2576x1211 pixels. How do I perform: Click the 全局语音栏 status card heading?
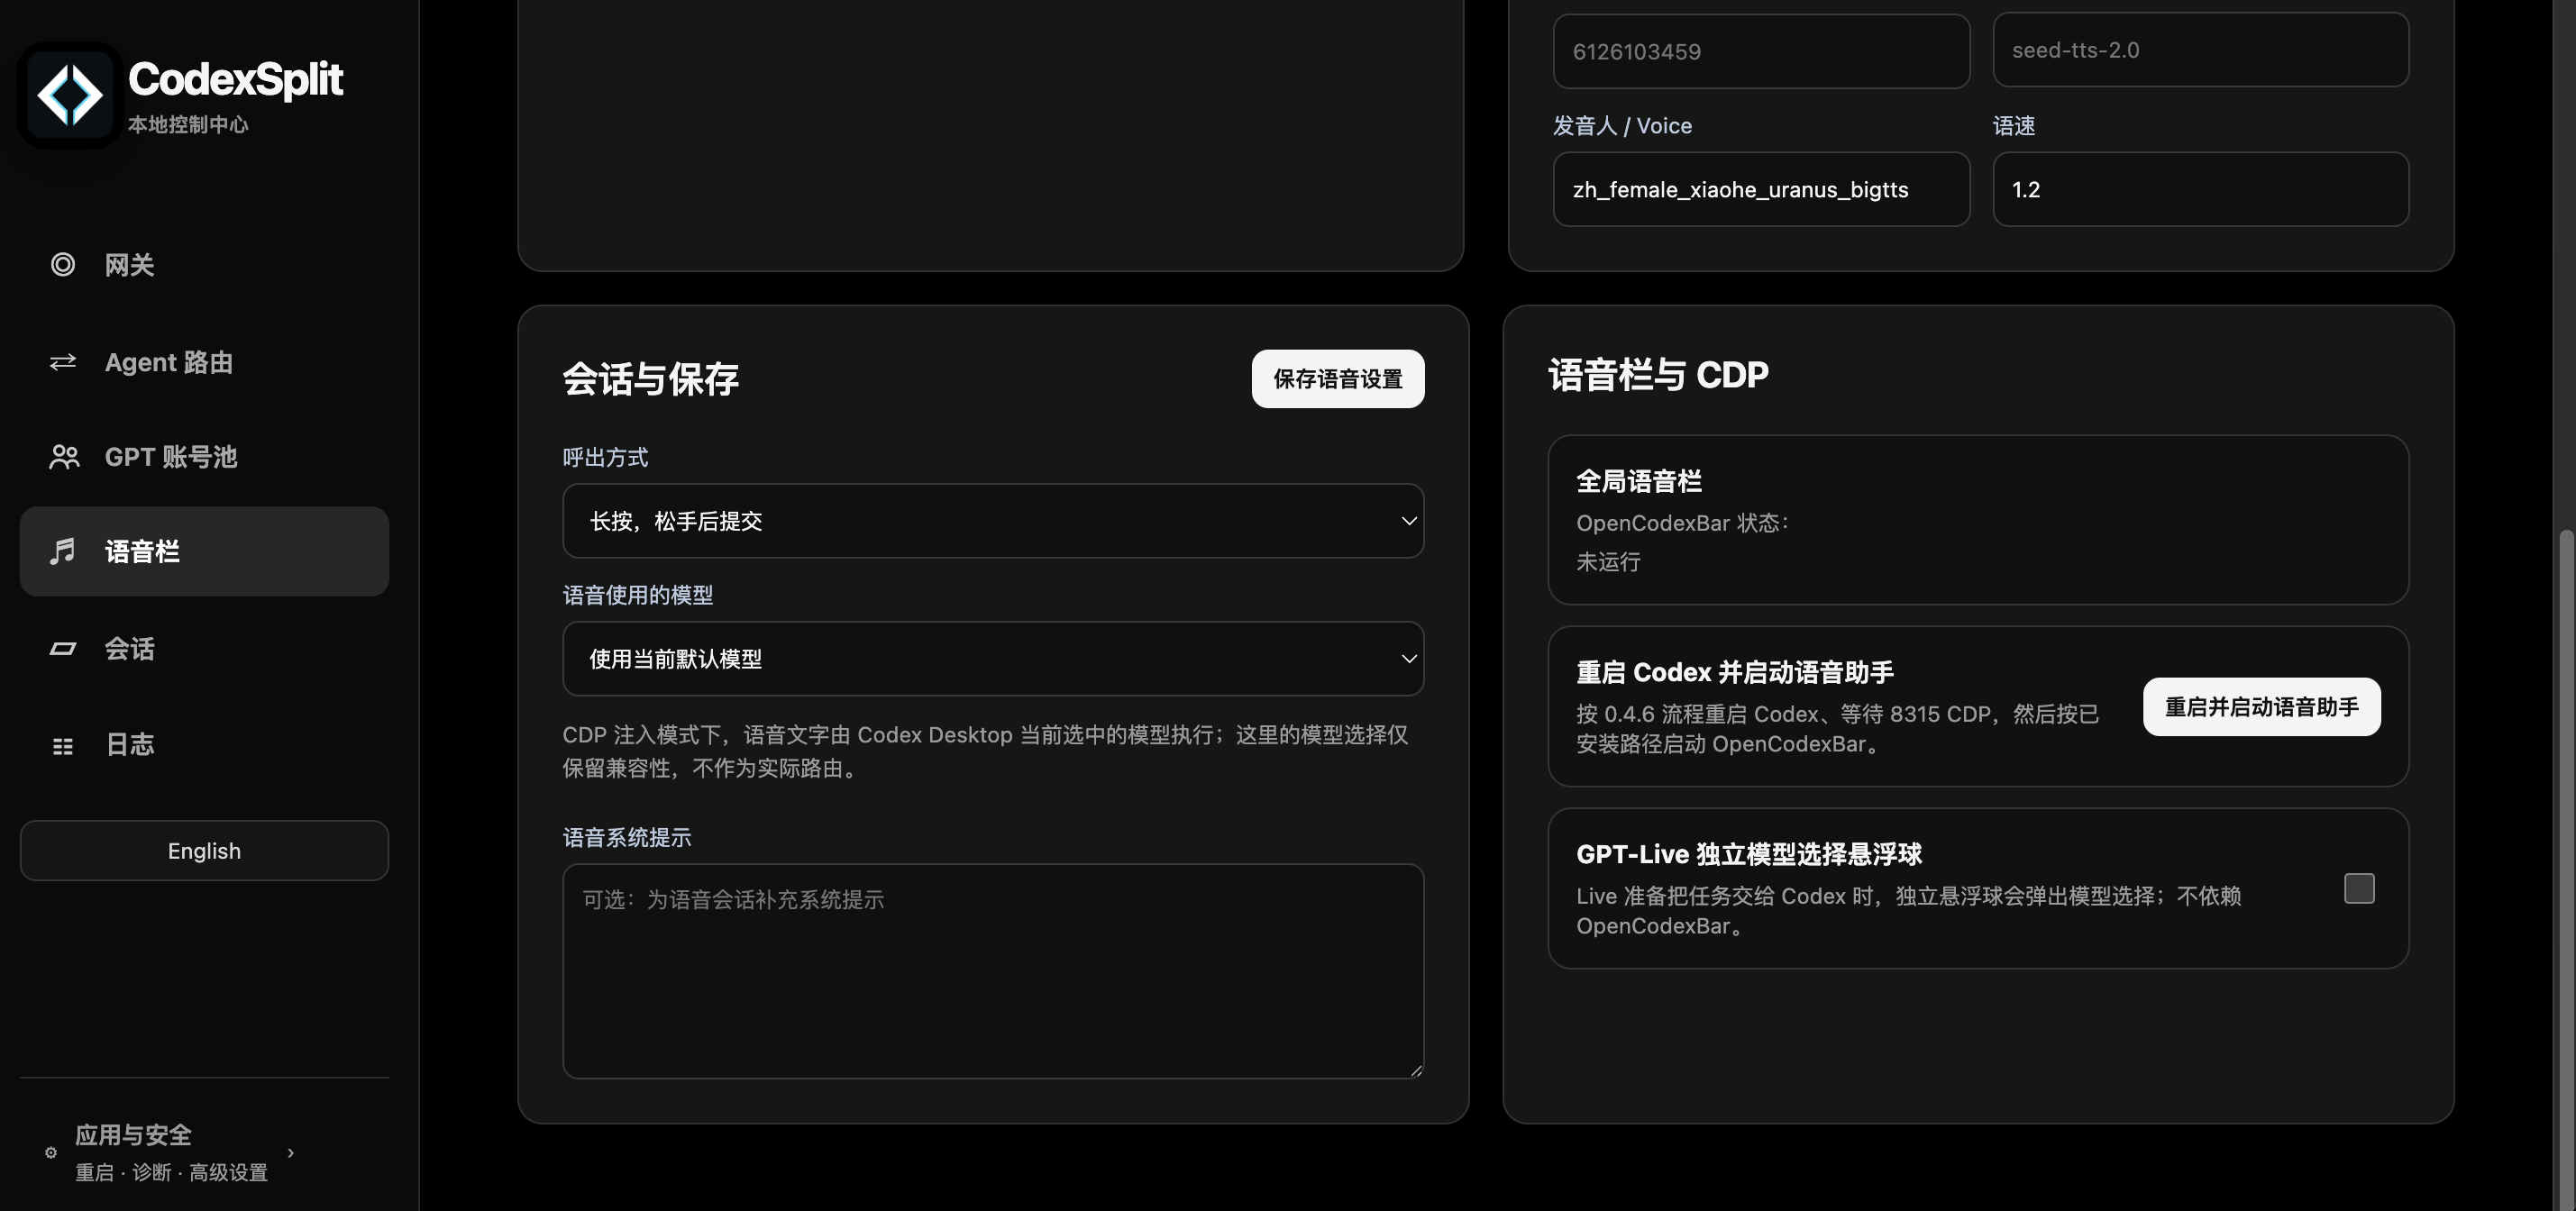[x=1639, y=481]
